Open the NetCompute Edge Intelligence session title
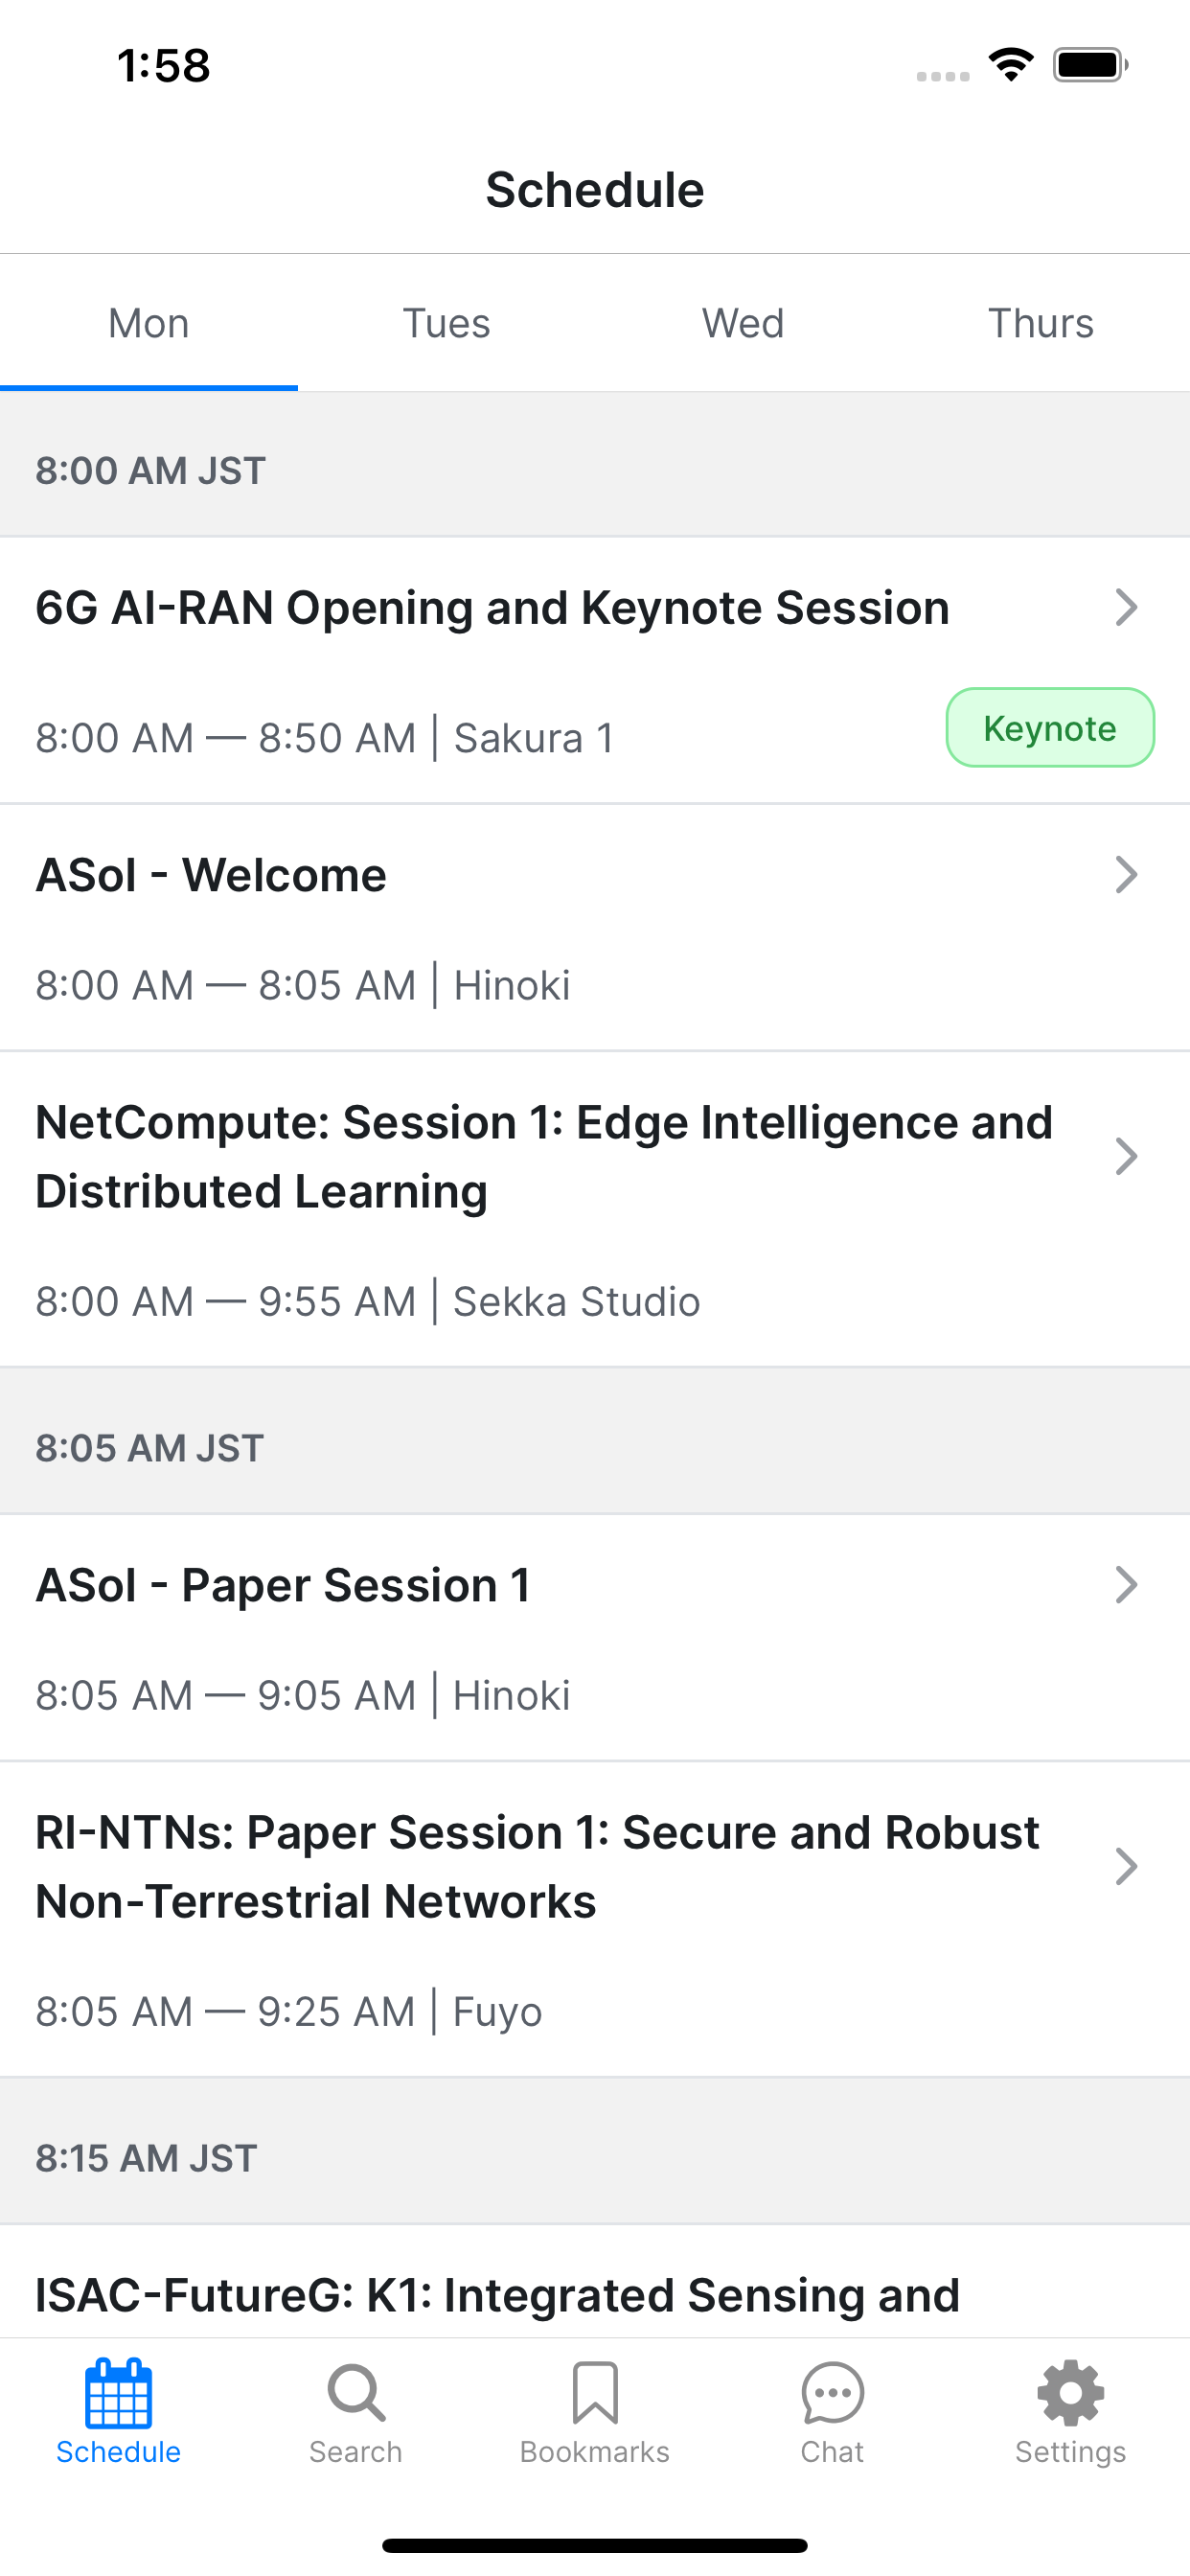This screenshot has width=1190, height=2576. [544, 1157]
